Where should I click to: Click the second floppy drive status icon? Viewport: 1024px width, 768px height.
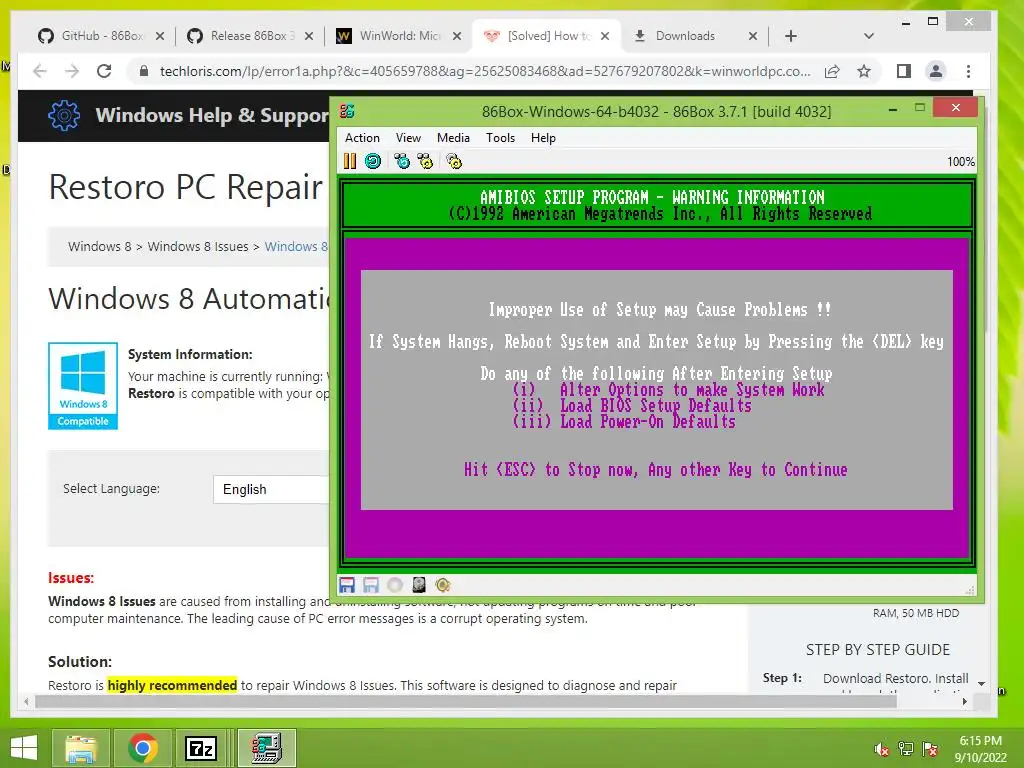coord(371,585)
